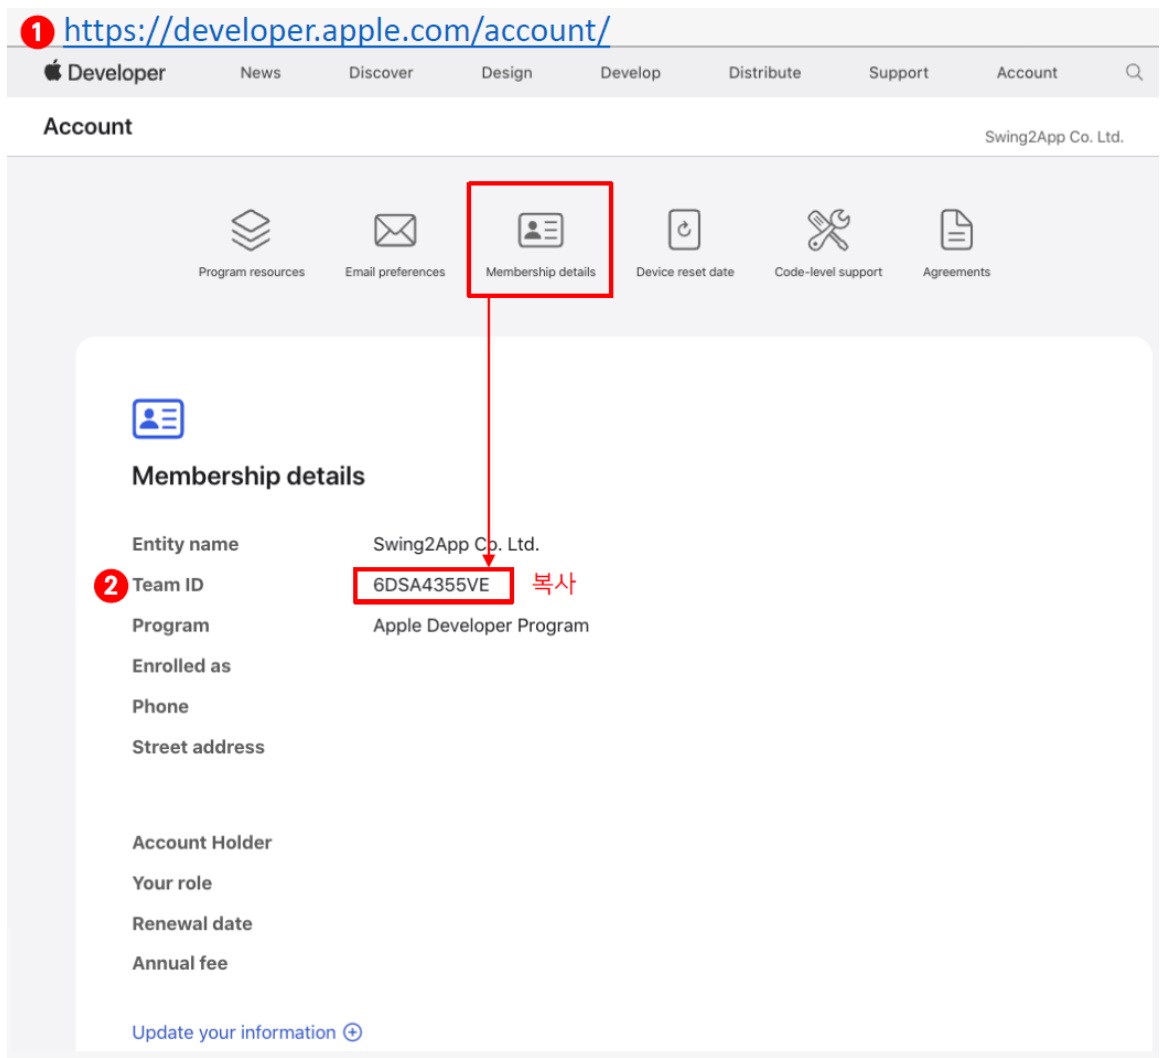Click the Apple Developer logo

click(105, 72)
